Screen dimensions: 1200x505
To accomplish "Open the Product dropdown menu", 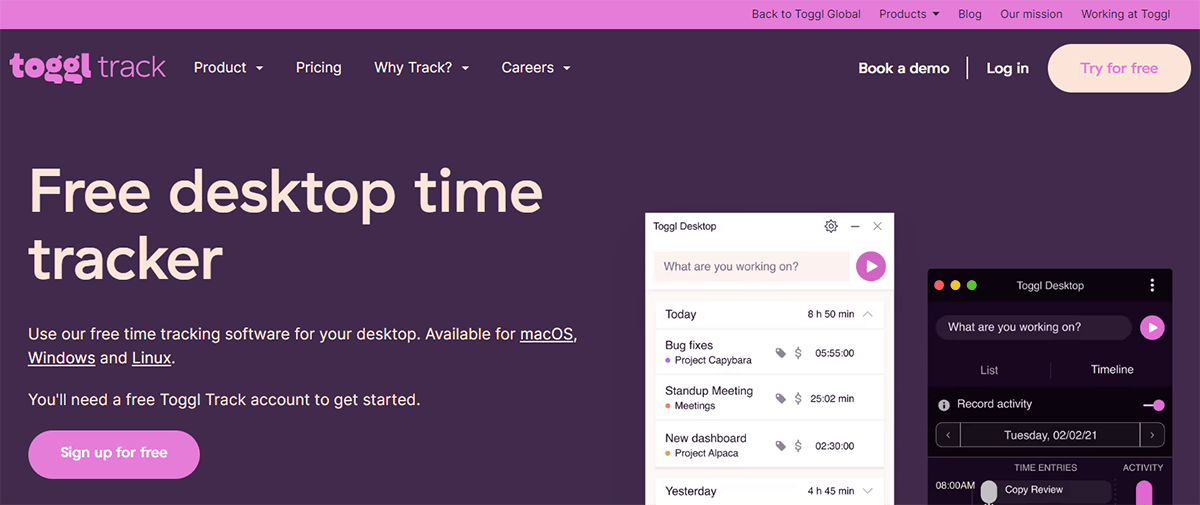I will coord(228,68).
